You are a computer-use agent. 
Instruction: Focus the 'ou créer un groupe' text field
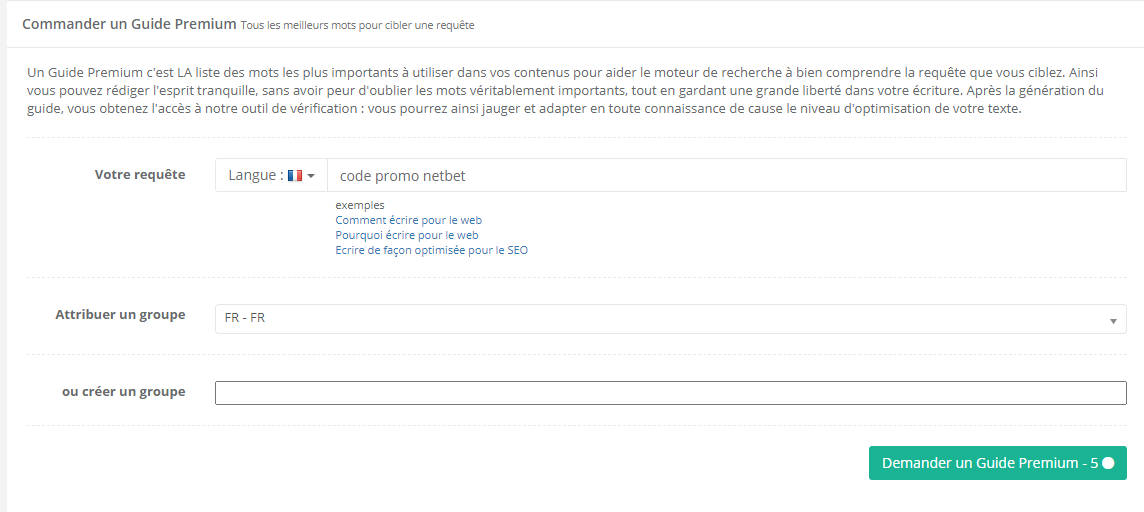coord(670,393)
